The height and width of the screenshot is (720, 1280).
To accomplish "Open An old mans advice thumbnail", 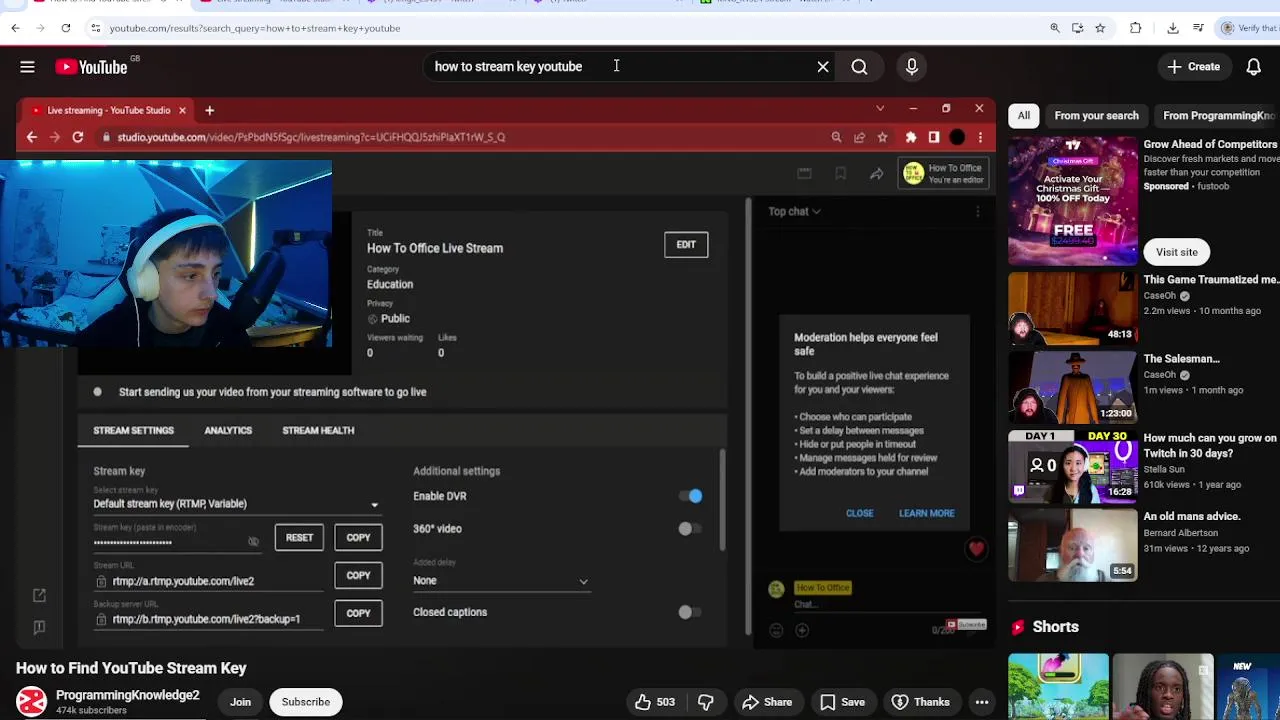I will (x=1072, y=545).
